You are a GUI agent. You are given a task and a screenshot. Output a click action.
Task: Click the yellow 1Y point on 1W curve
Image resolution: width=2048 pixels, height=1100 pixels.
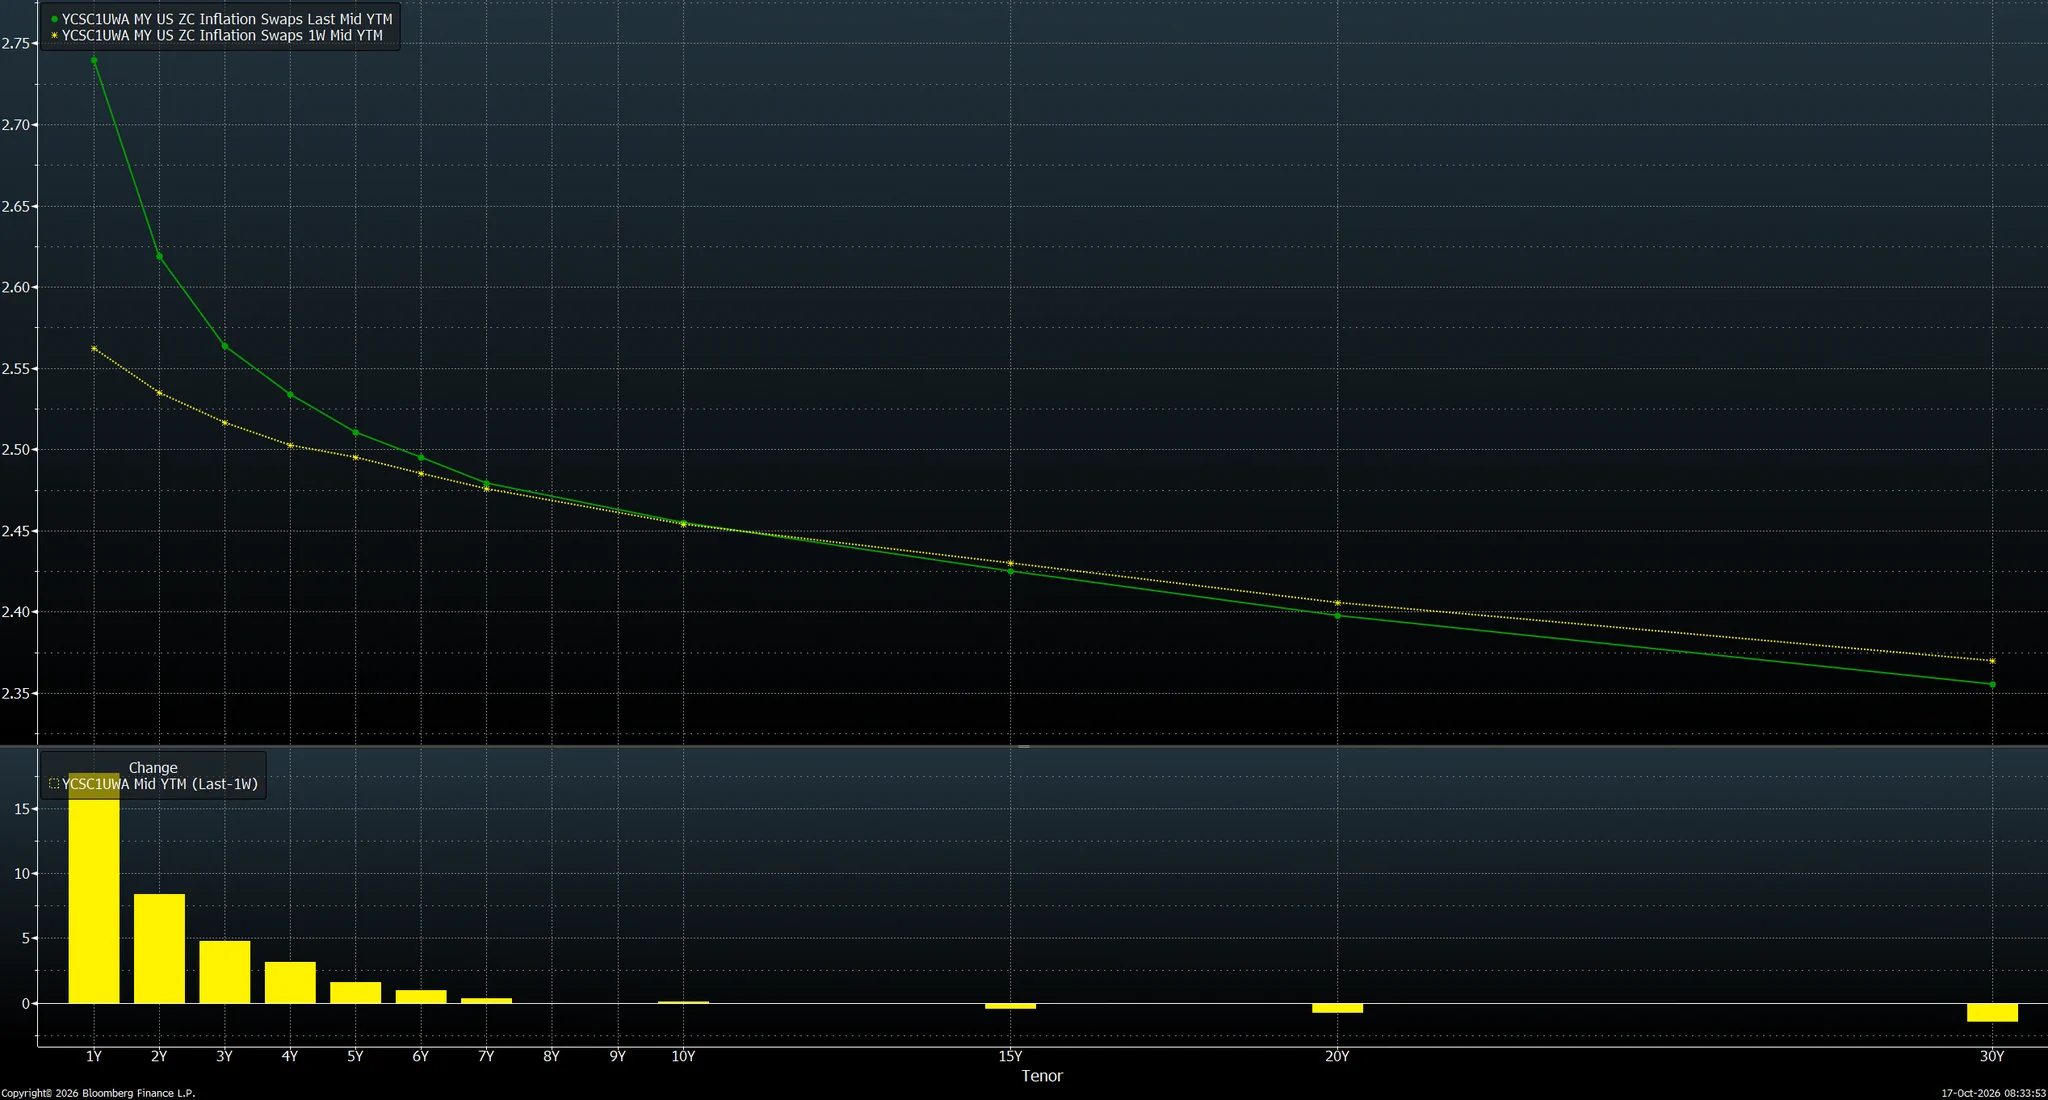click(x=94, y=348)
